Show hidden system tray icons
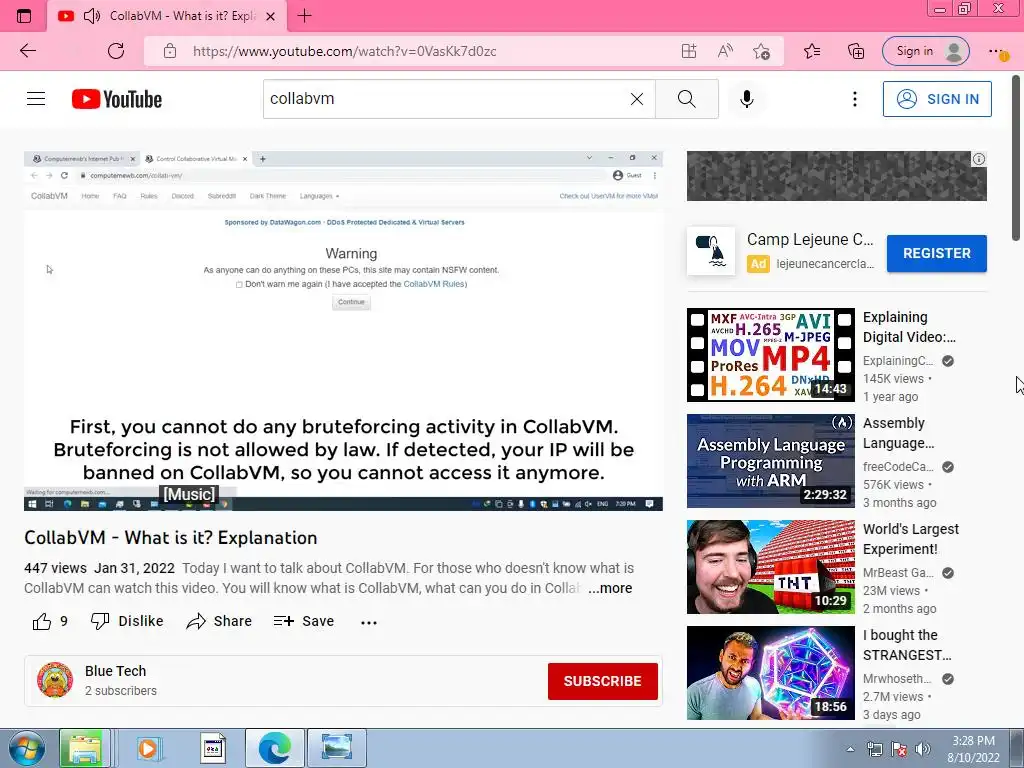 pos(850,749)
